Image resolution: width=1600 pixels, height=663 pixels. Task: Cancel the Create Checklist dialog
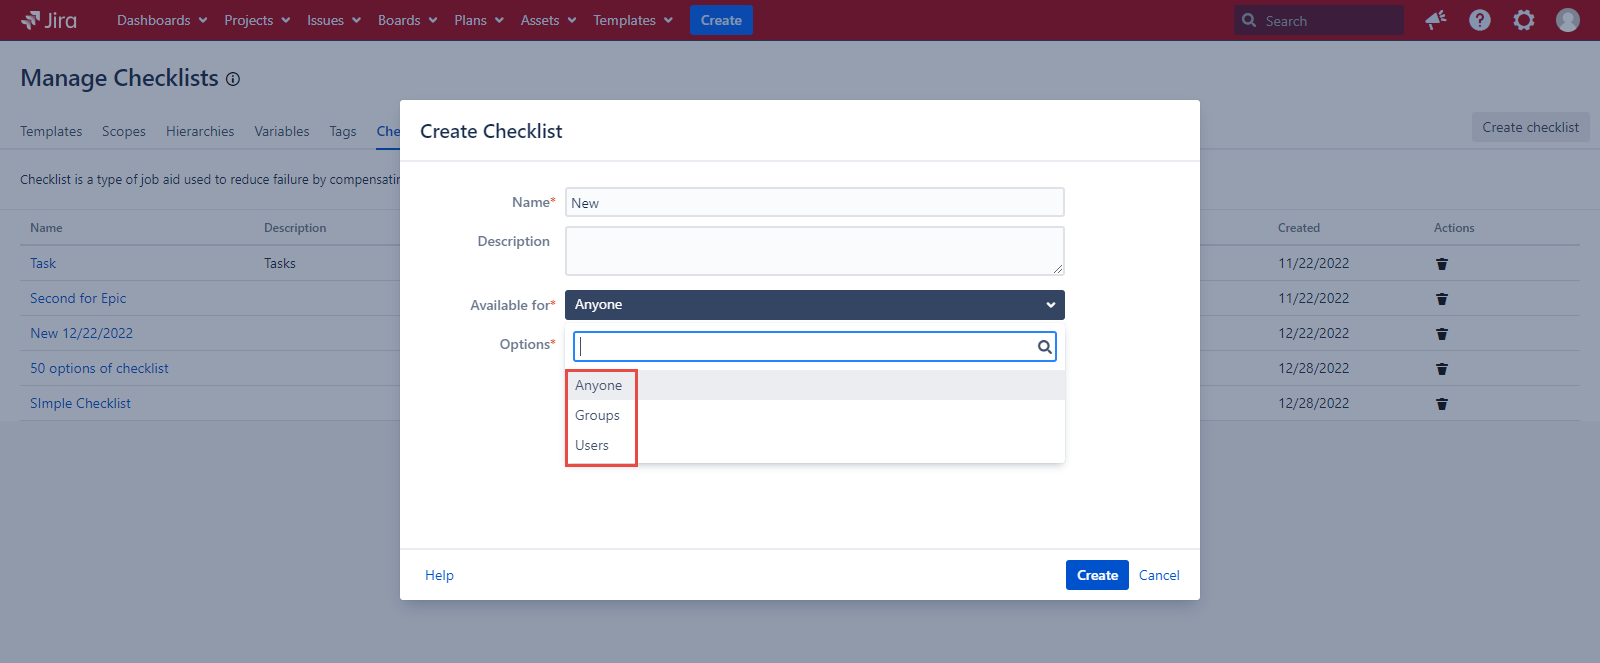pos(1159,575)
